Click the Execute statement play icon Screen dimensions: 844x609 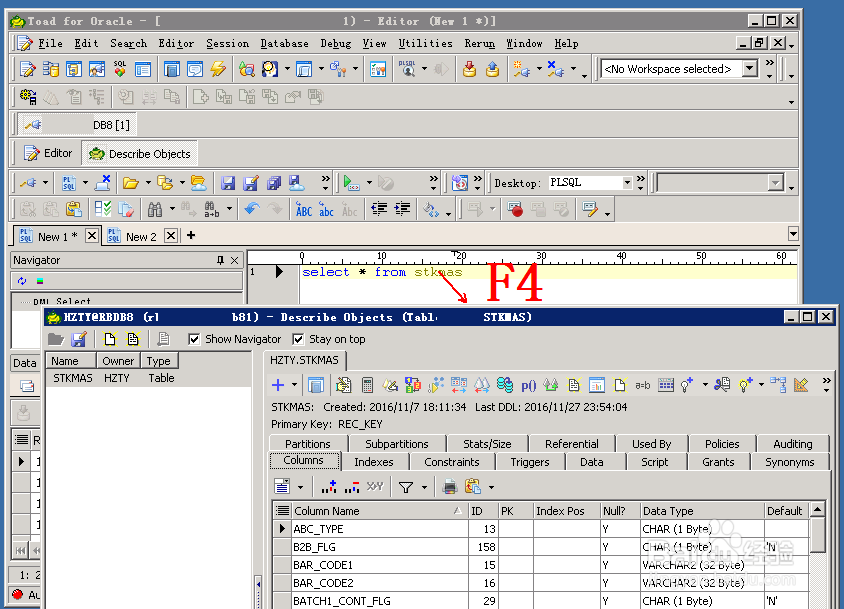351,183
